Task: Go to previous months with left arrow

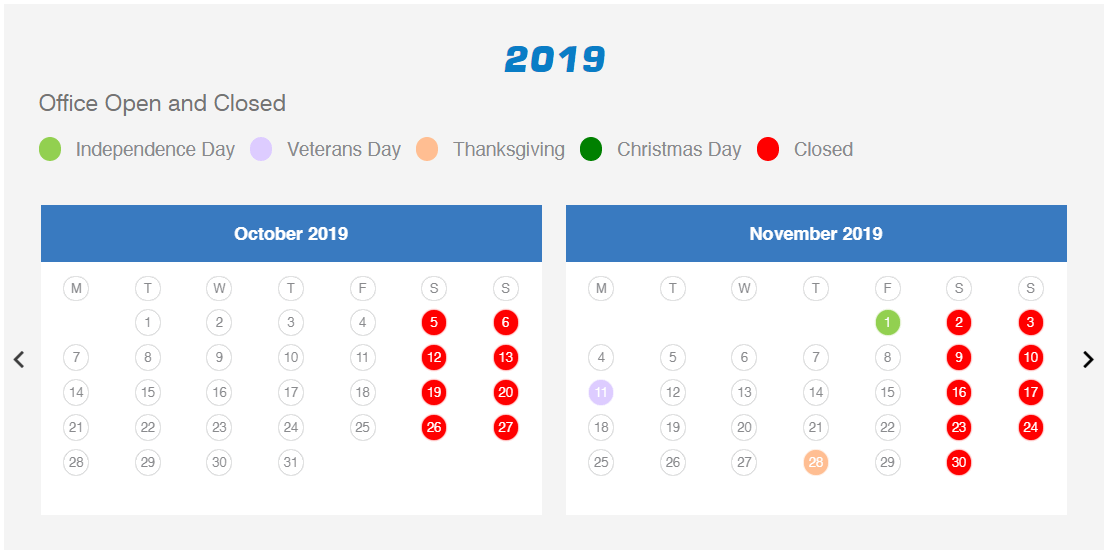Action: point(19,360)
